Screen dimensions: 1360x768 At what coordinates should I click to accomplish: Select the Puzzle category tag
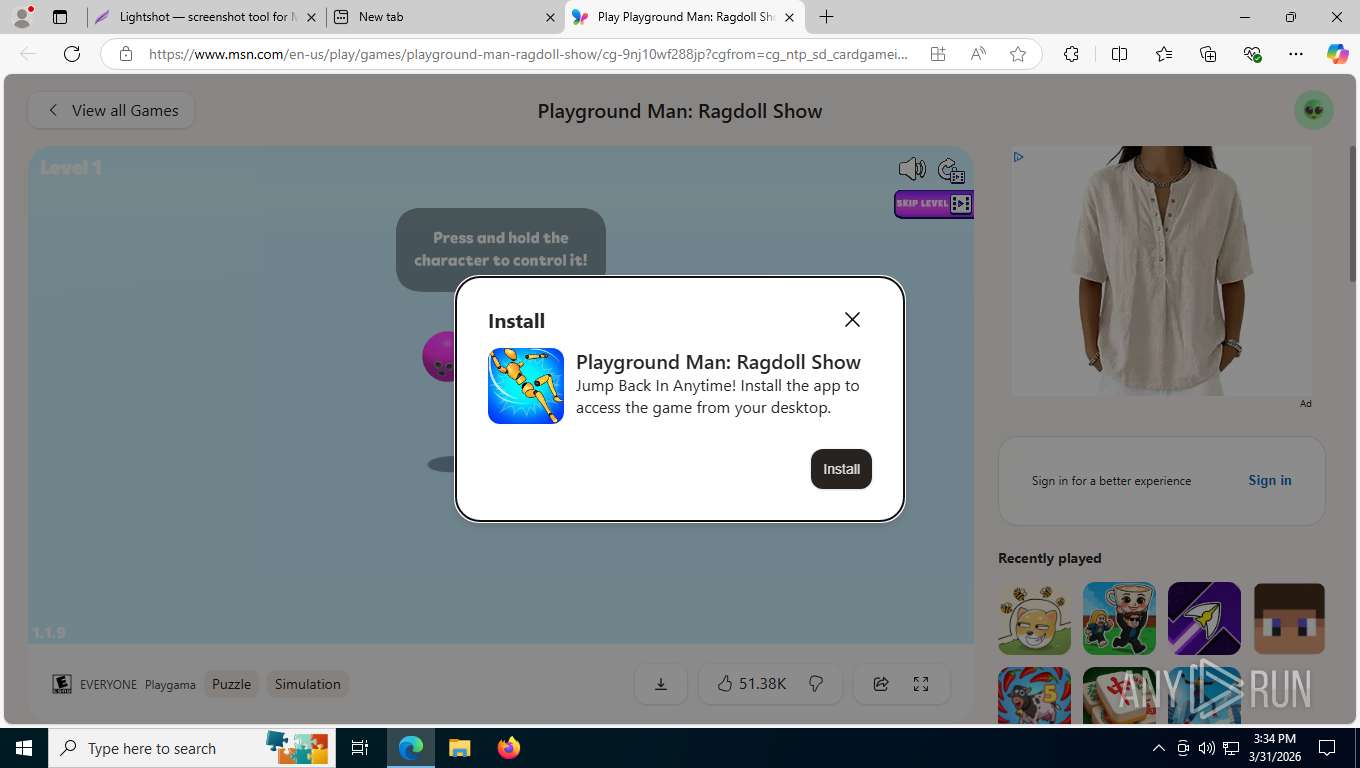tap(231, 684)
